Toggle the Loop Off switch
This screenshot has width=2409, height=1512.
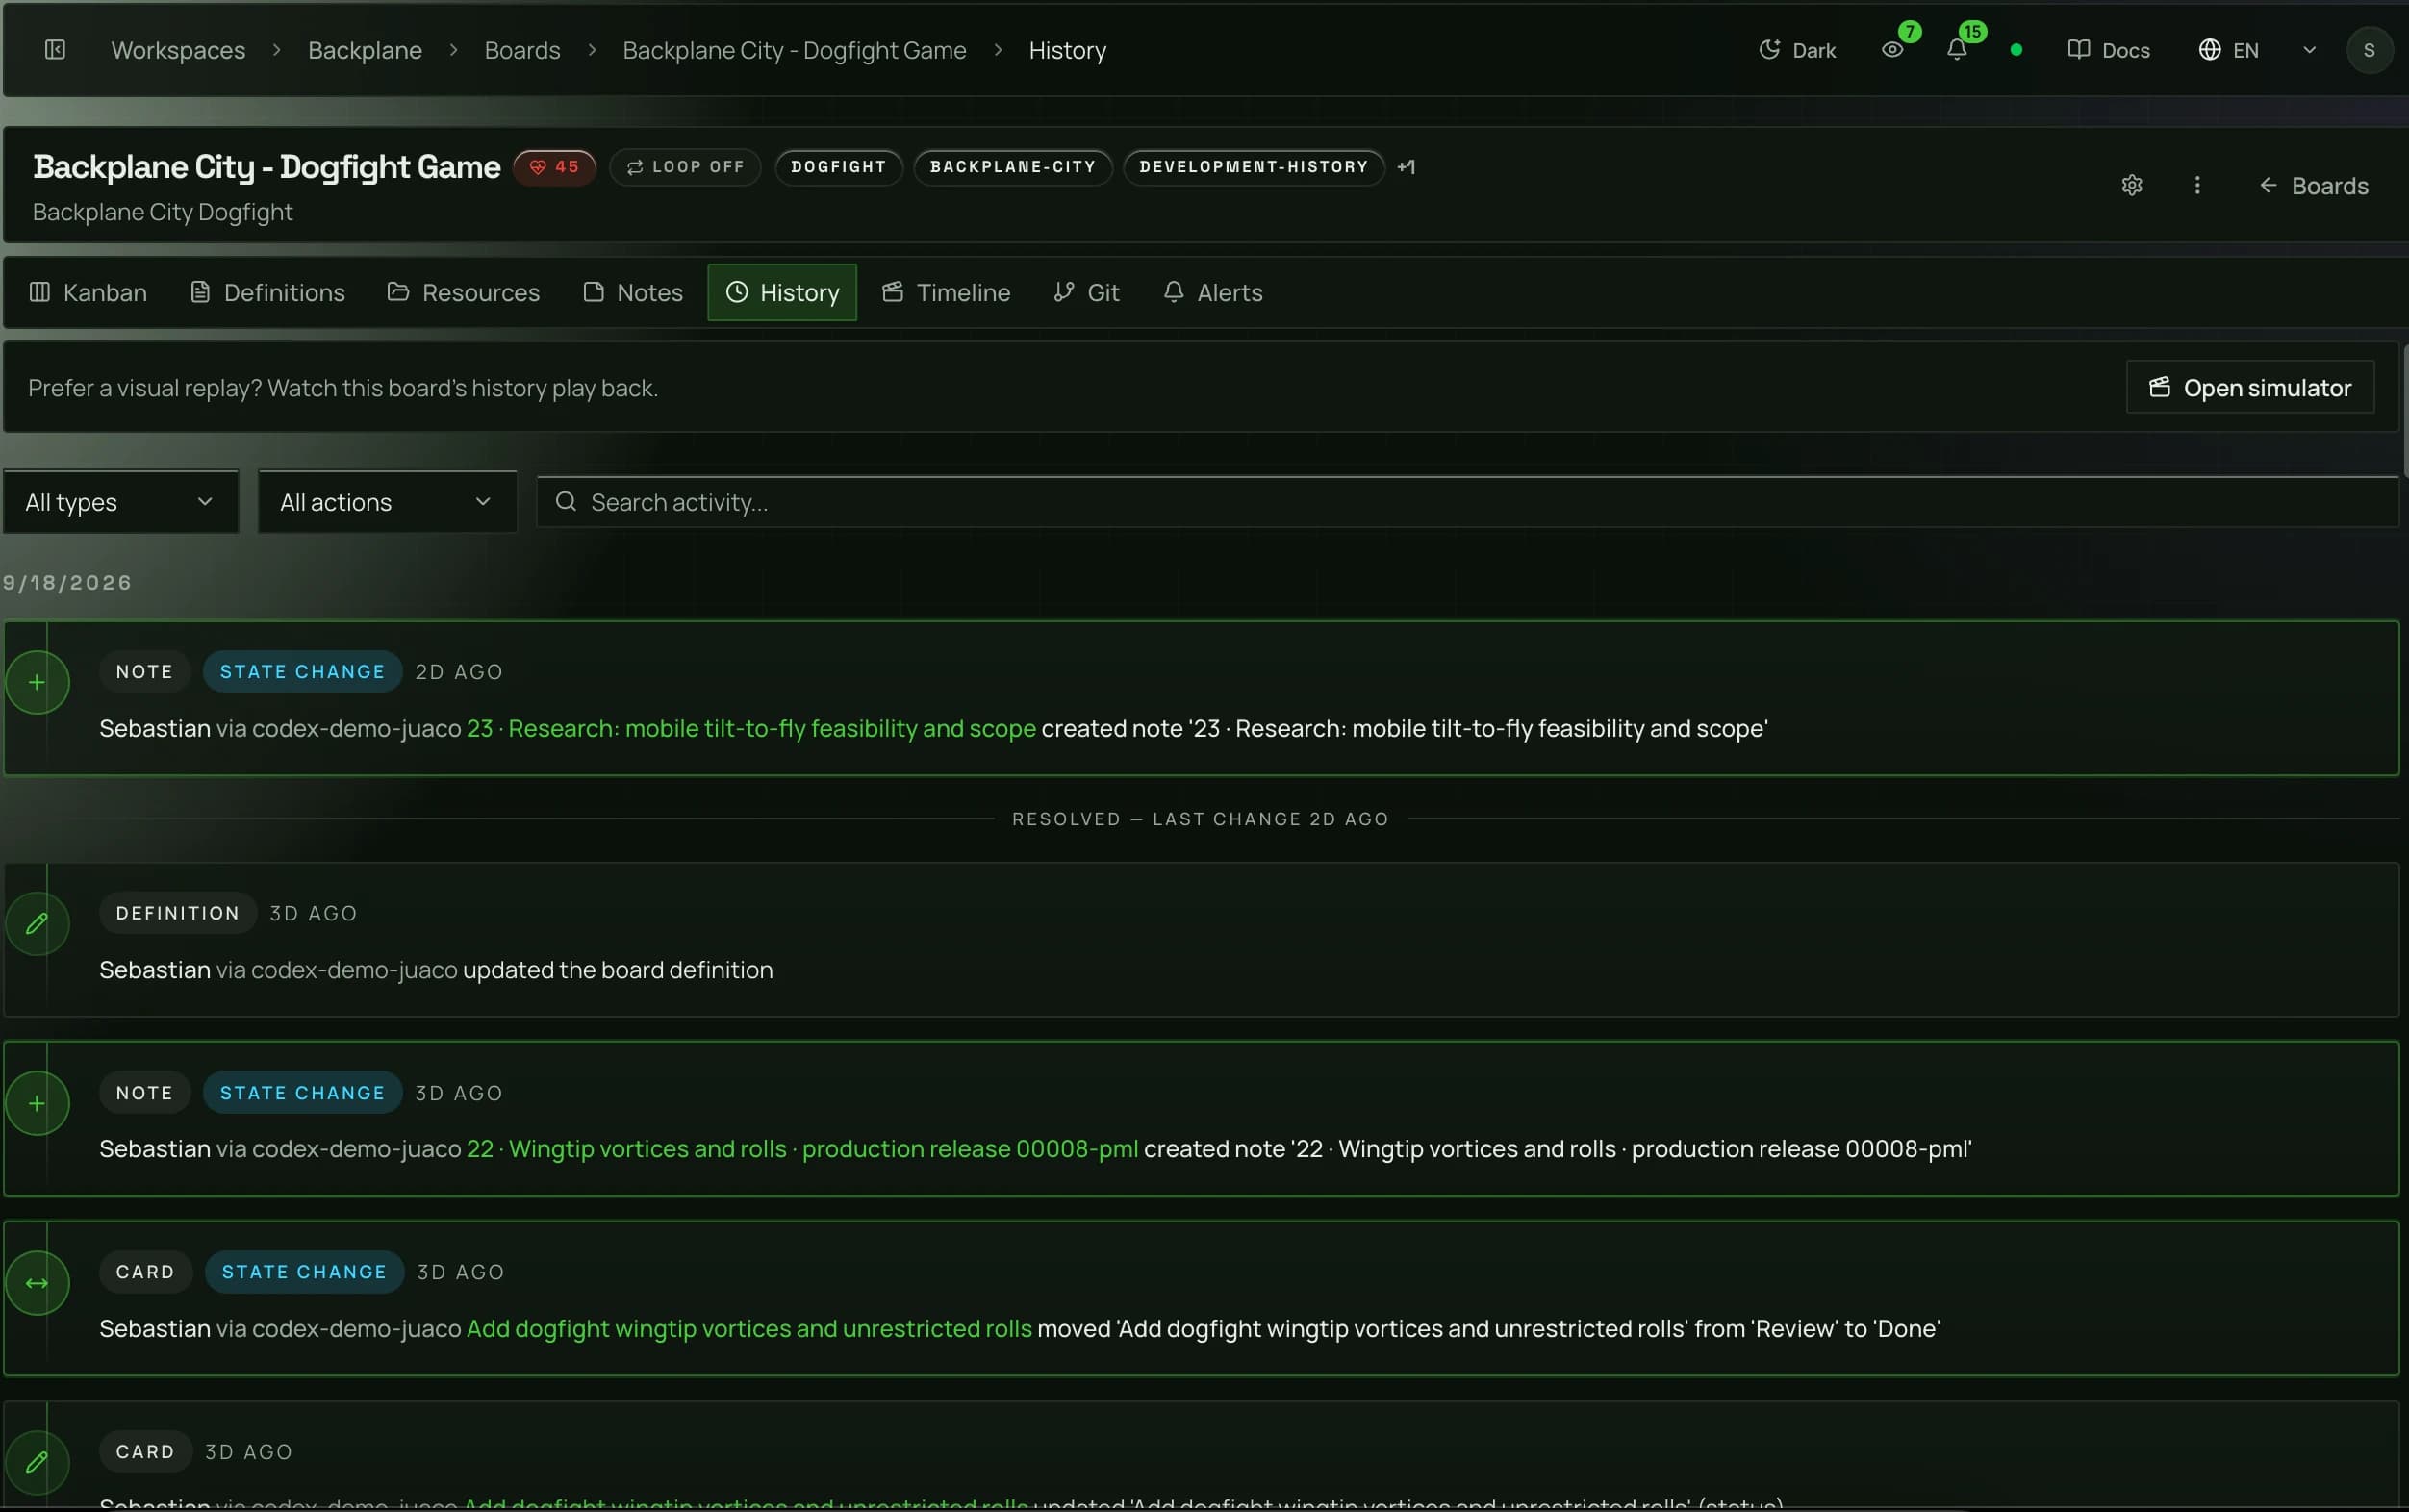click(685, 167)
